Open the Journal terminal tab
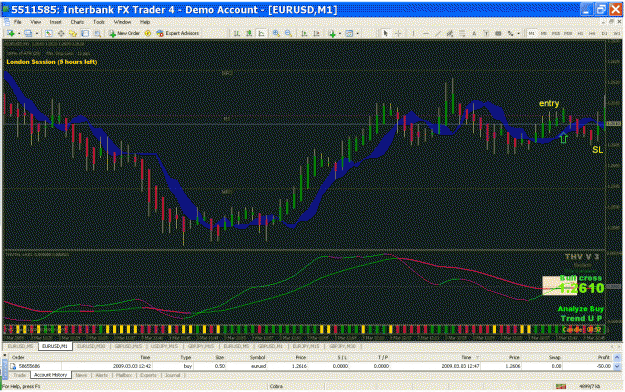 (x=173, y=375)
